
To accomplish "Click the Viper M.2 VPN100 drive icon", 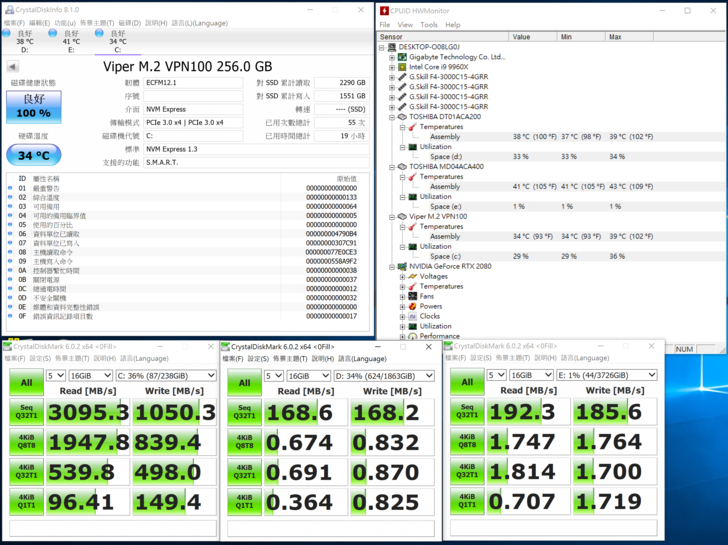I will pos(403,217).
